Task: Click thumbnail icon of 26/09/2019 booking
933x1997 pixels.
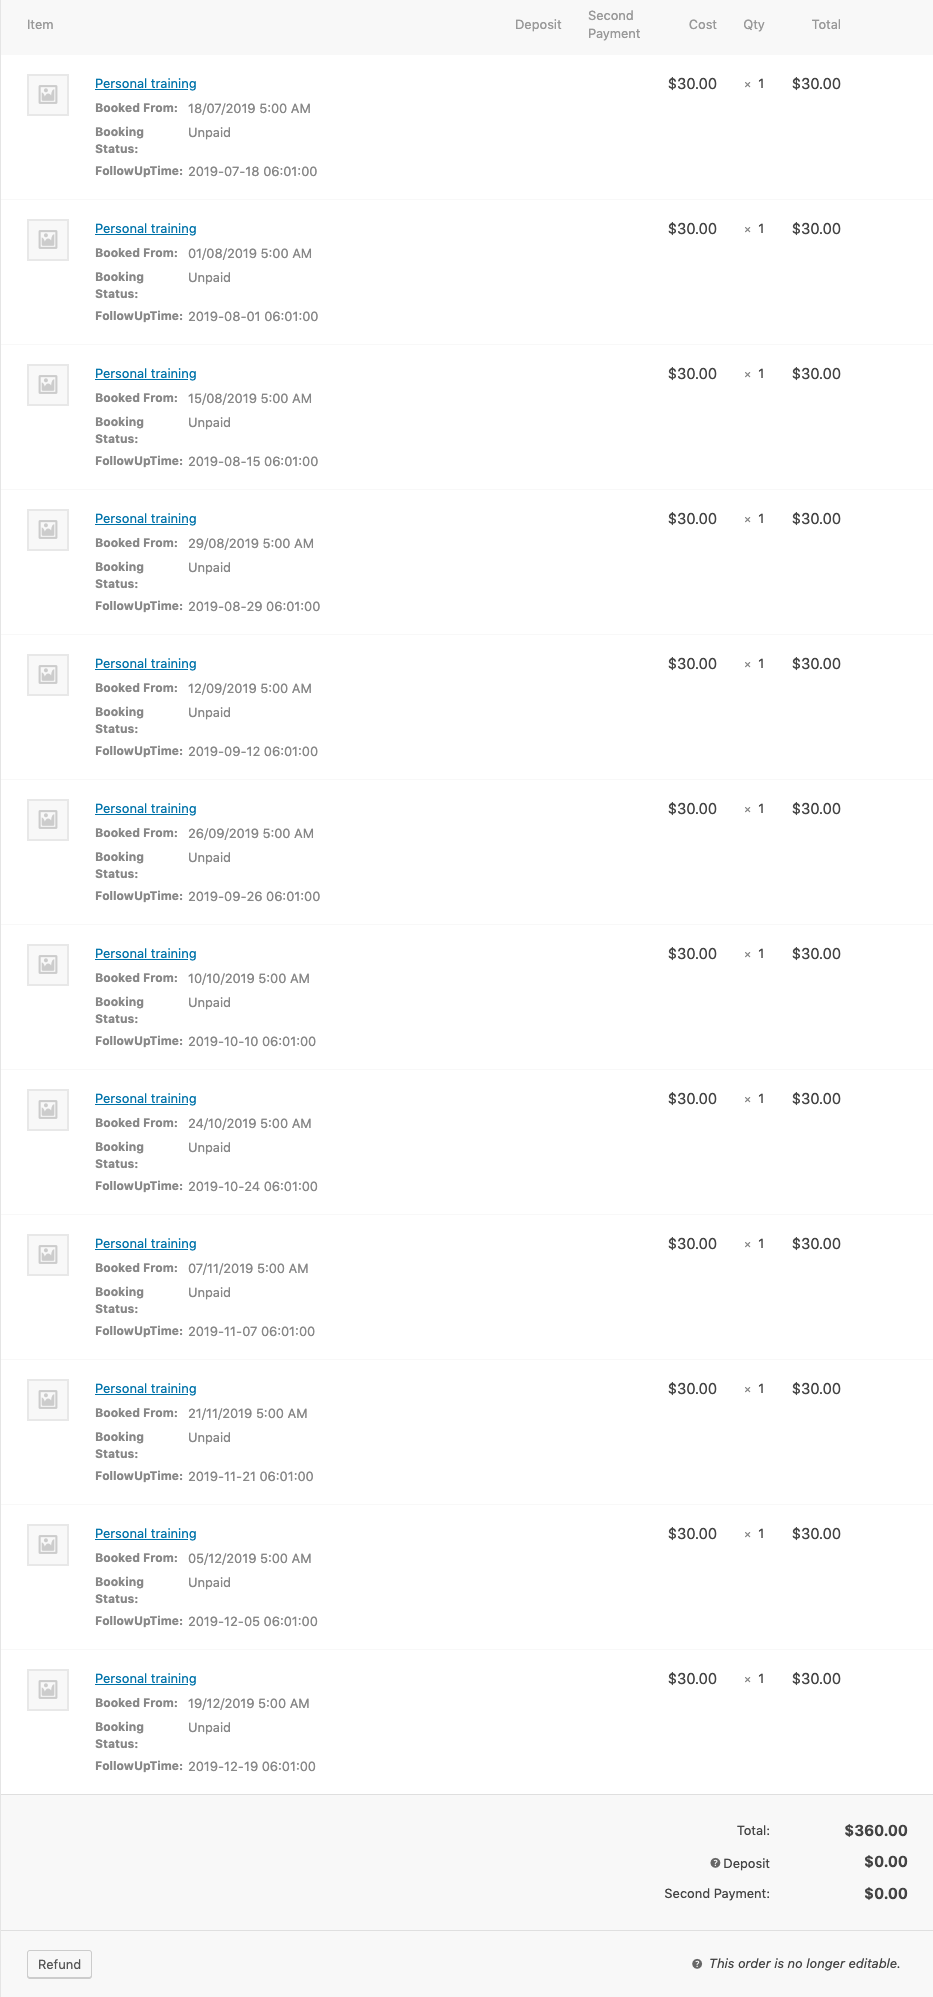Action: click(48, 820)
